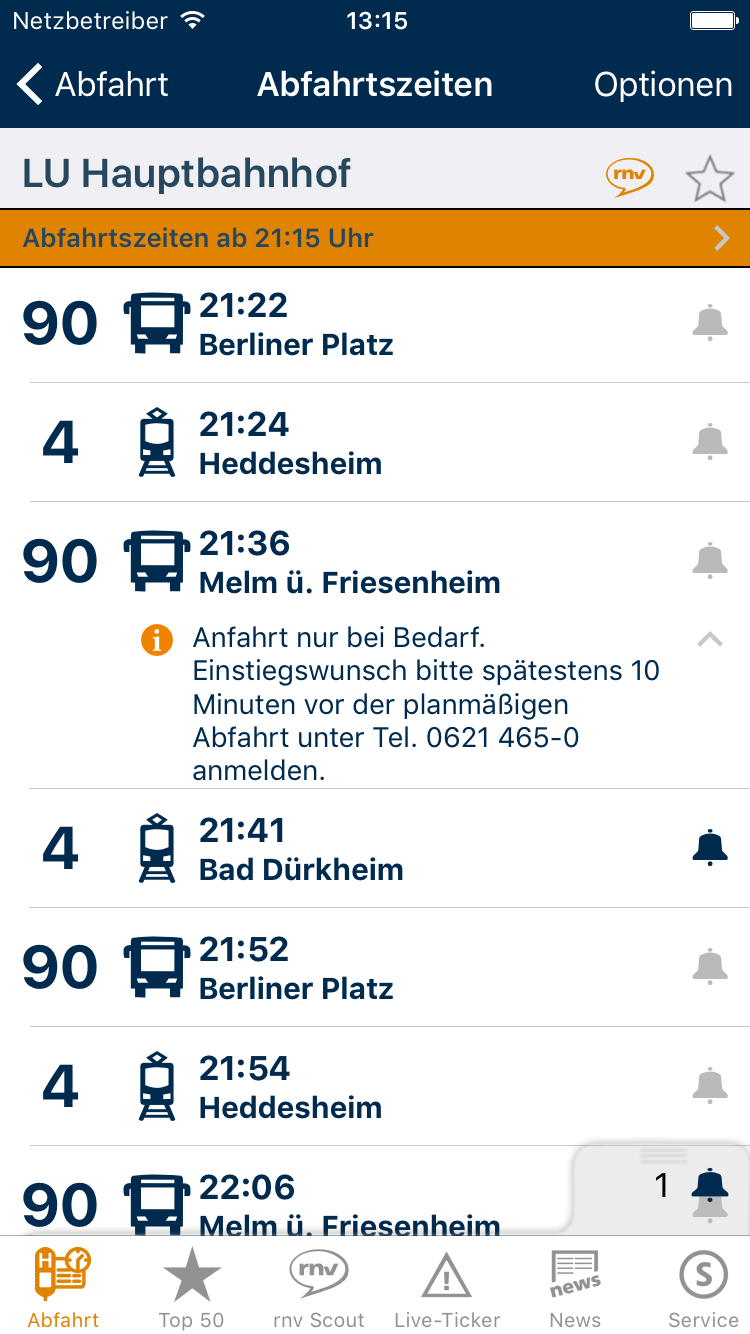Open the Live-Ticker tab
Screen dimensions: 750x1334
tap(447, 1288)
